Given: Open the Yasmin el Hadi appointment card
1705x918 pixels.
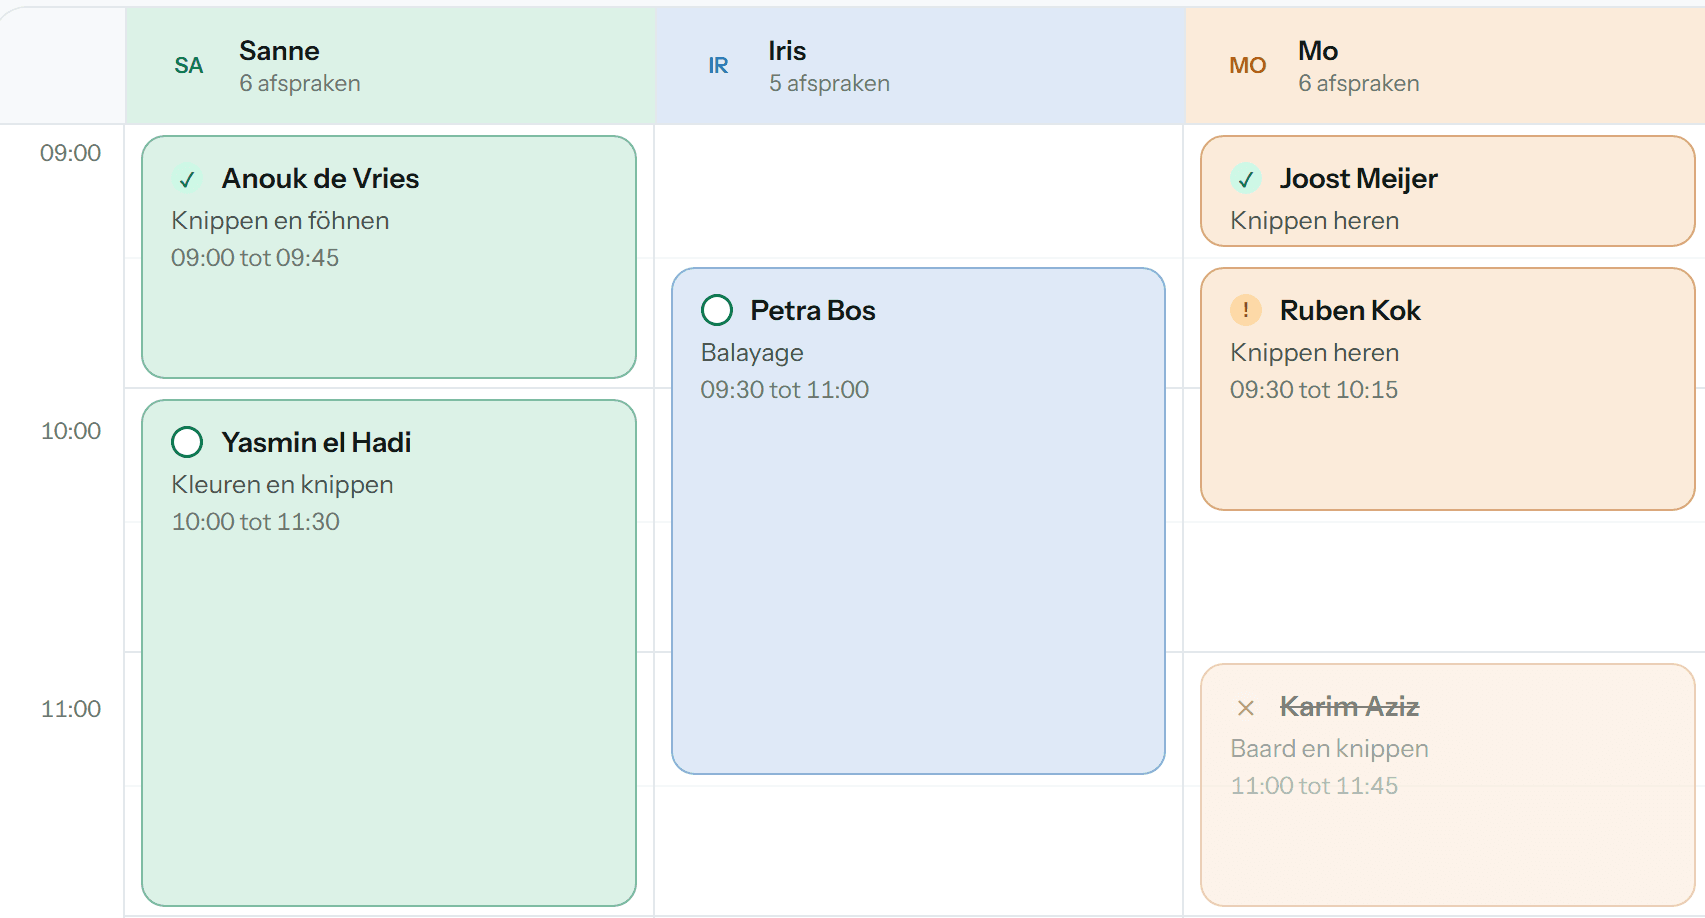Looking at the screenshot, I should [x=389, y=653].
